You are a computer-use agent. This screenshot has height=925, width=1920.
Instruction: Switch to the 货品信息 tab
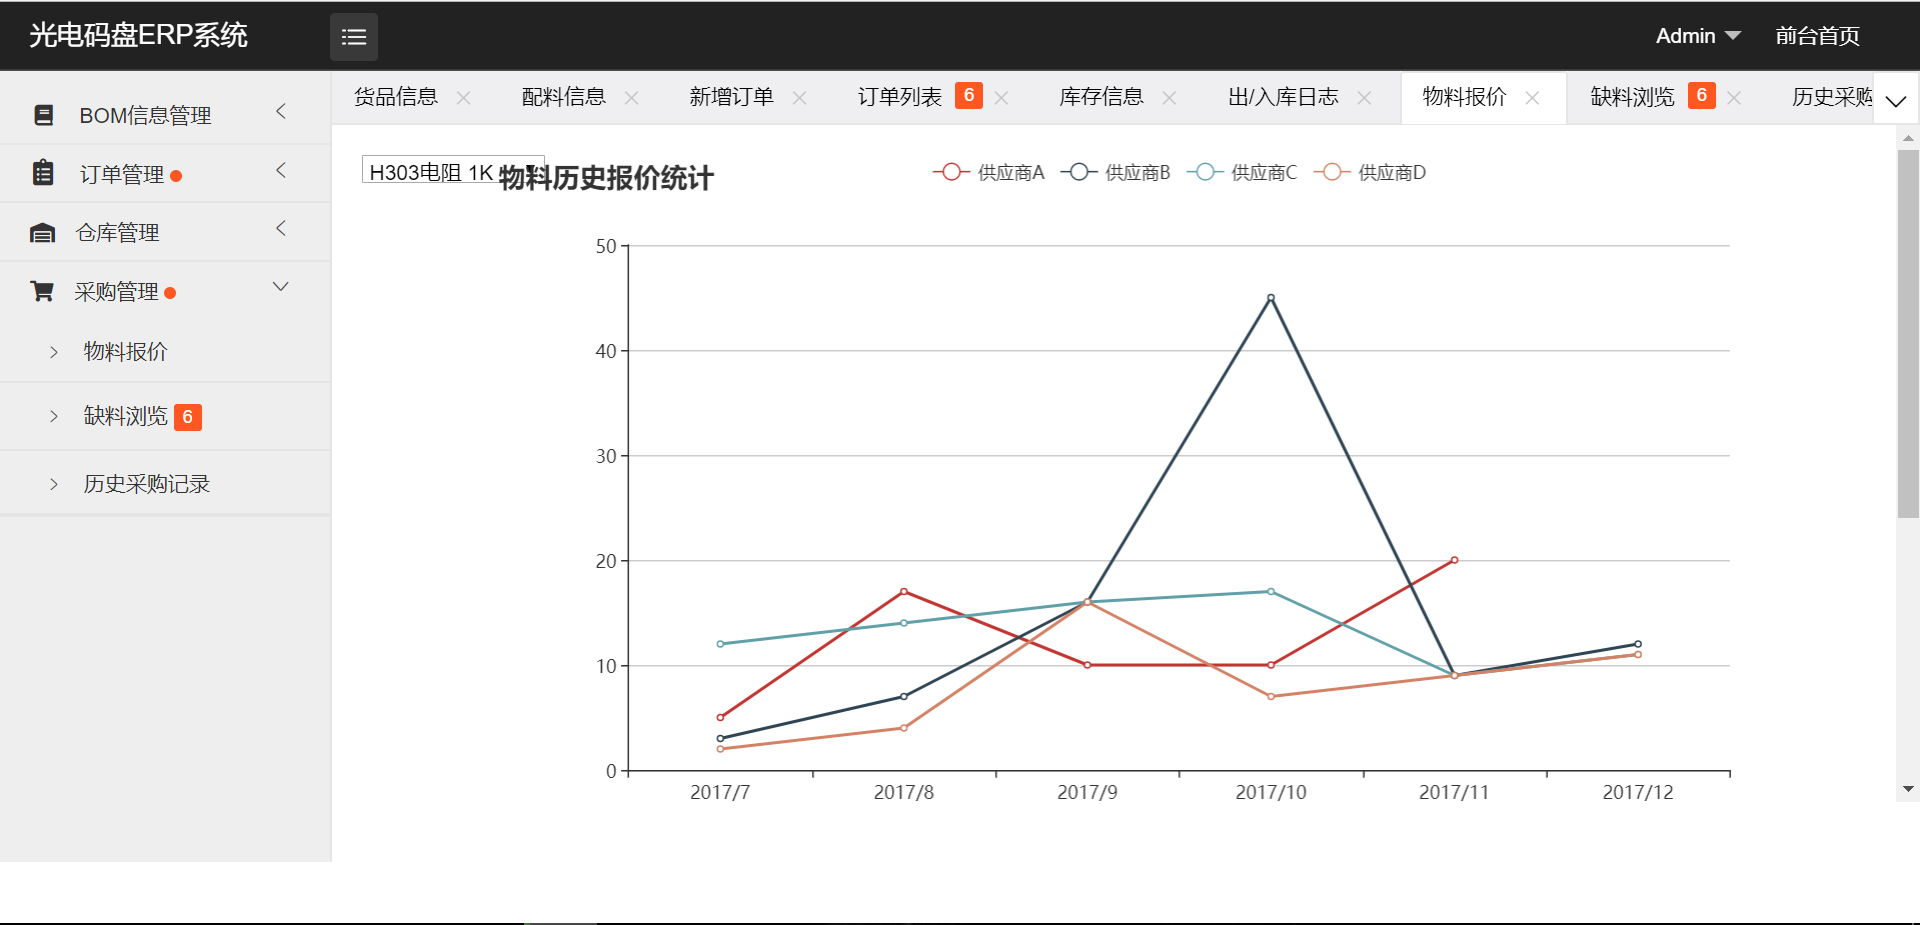pos(394,96)
